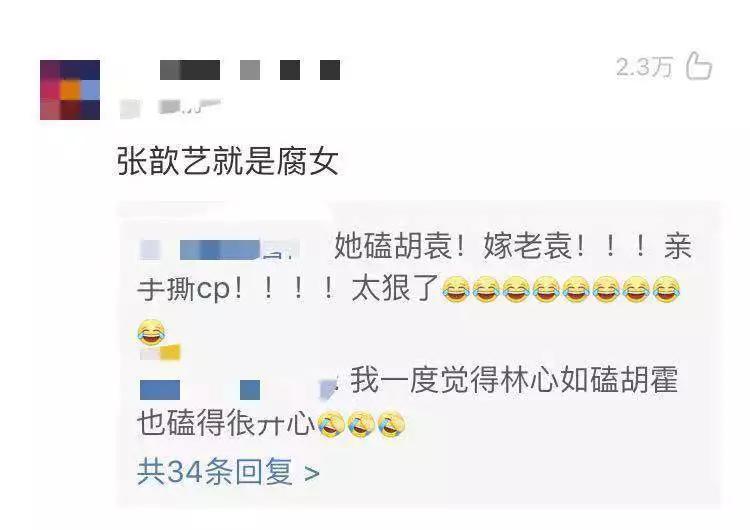Click the lone laughing emoji below first reply
The height and width of the screenshot is (530, 750).
click(x=151, y=332)
